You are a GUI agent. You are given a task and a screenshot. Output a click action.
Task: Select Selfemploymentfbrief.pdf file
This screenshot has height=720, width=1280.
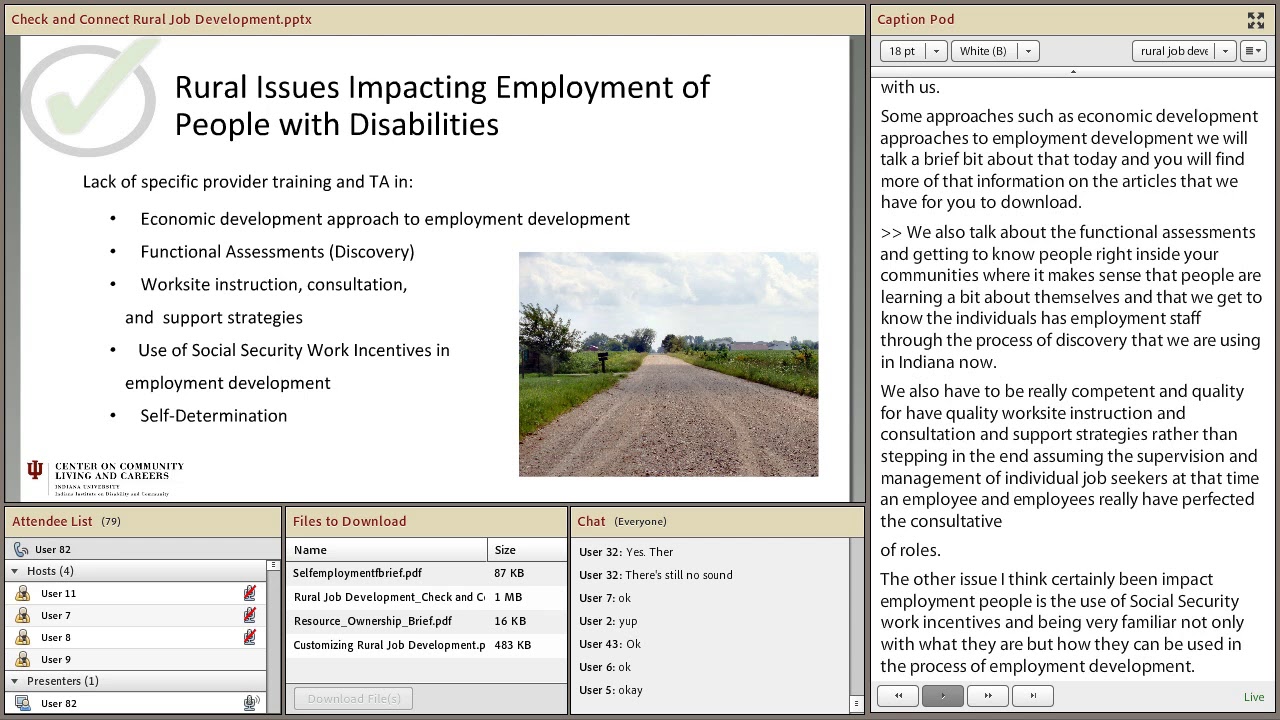point(426,573)
